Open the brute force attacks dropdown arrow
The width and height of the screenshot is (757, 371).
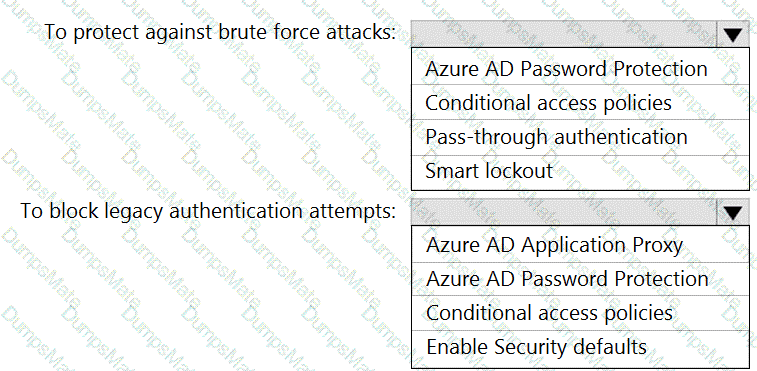tap(733, 34)
